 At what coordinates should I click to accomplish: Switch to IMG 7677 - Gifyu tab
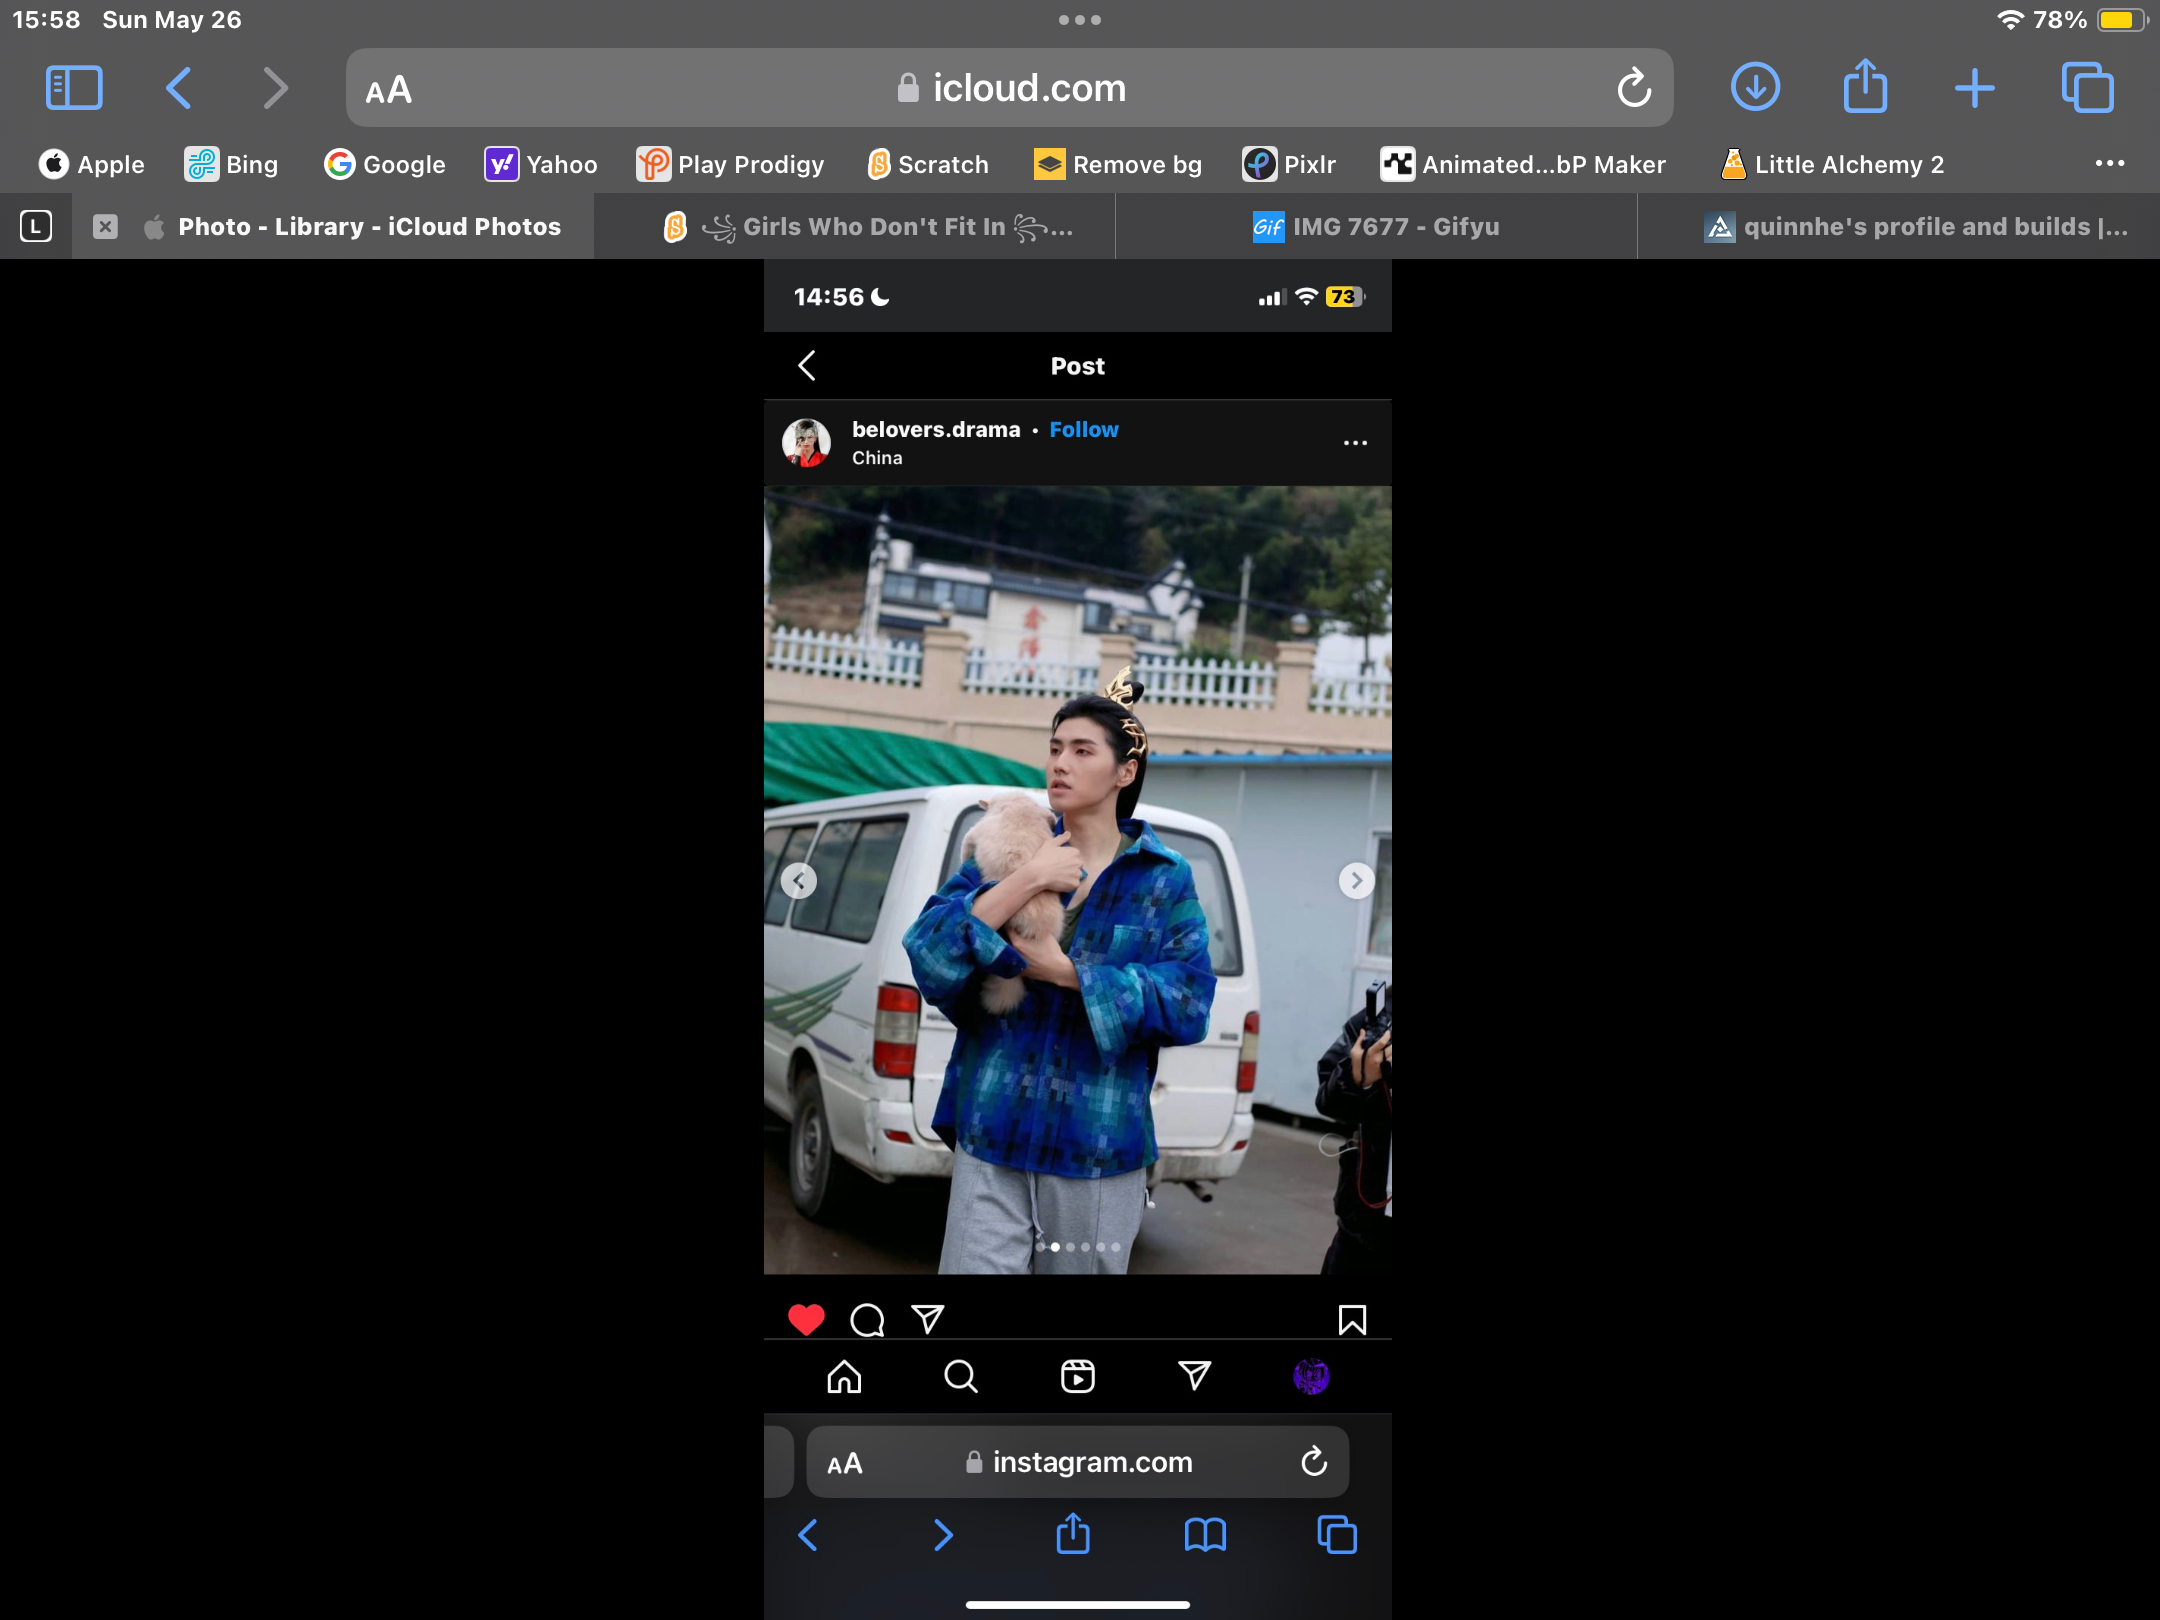(1376, 227)
